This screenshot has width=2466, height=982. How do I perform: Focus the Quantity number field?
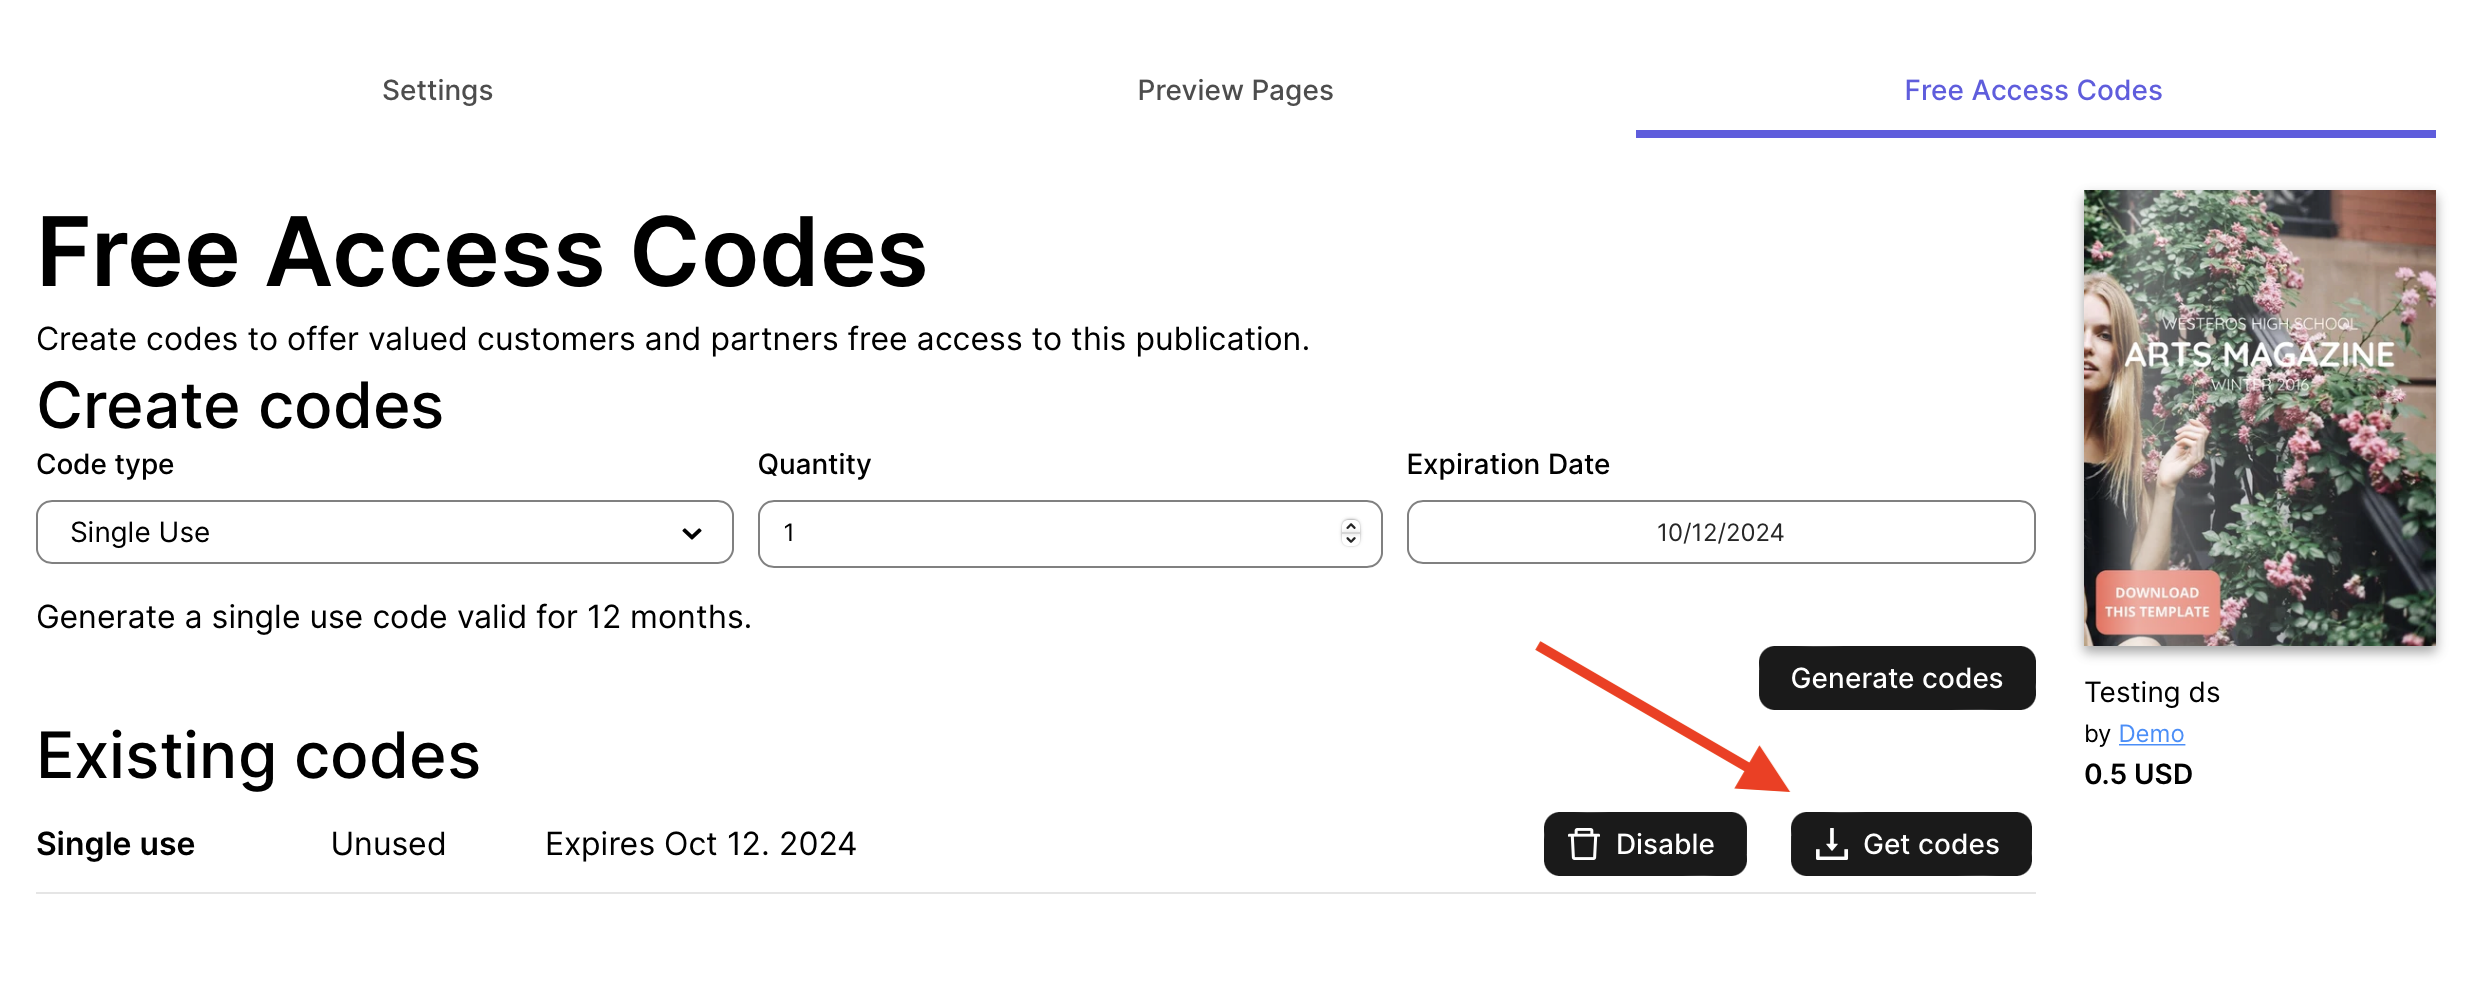tap(1050, 533)
